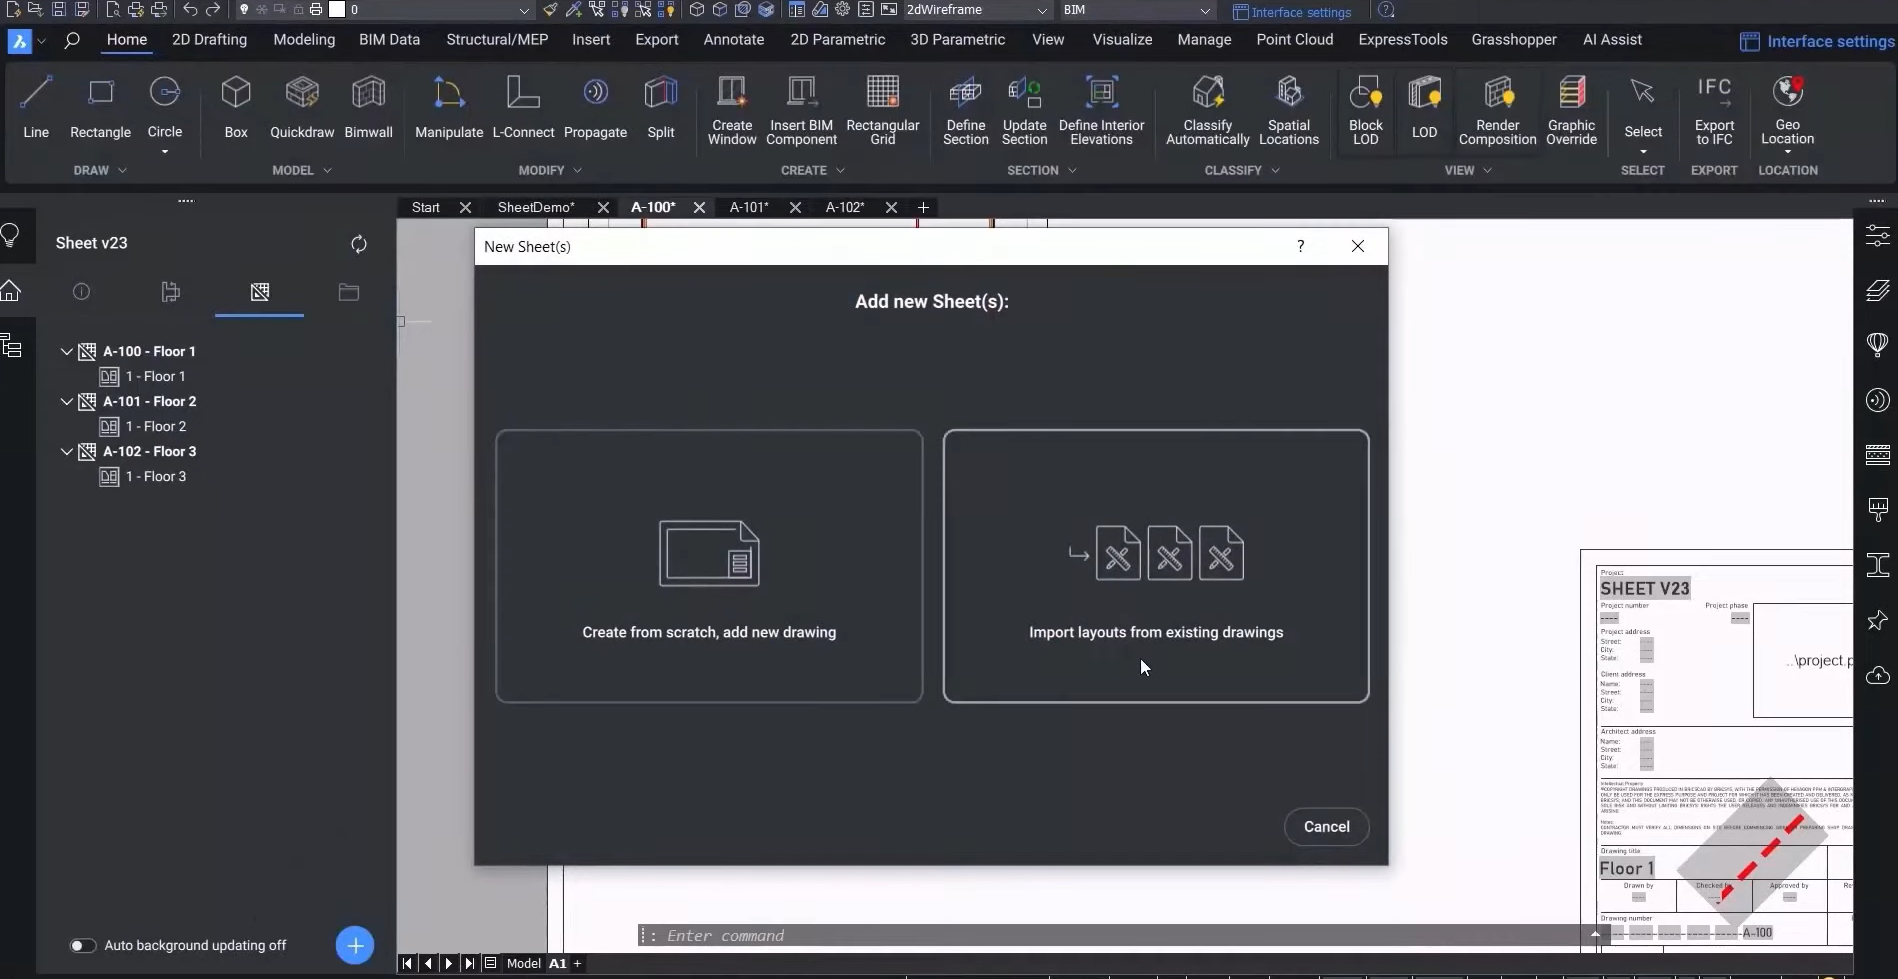
Task: Open the 2D Drafting ribbon tab
Action: pos(209,40)
